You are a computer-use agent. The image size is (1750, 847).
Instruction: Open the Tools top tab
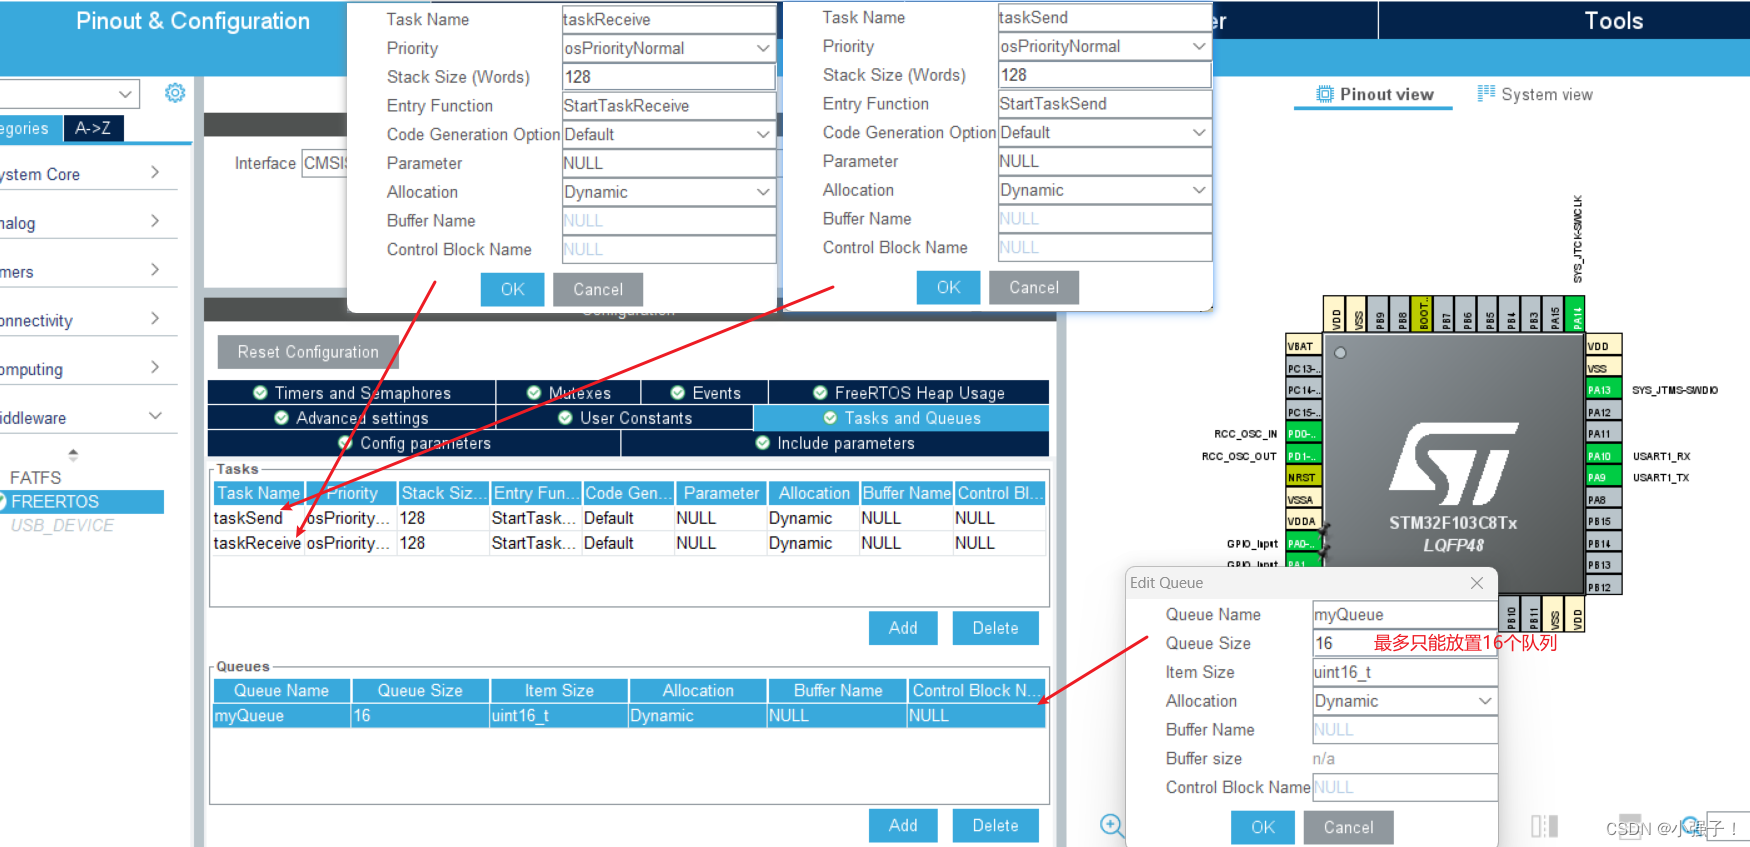click(1613, 20)
